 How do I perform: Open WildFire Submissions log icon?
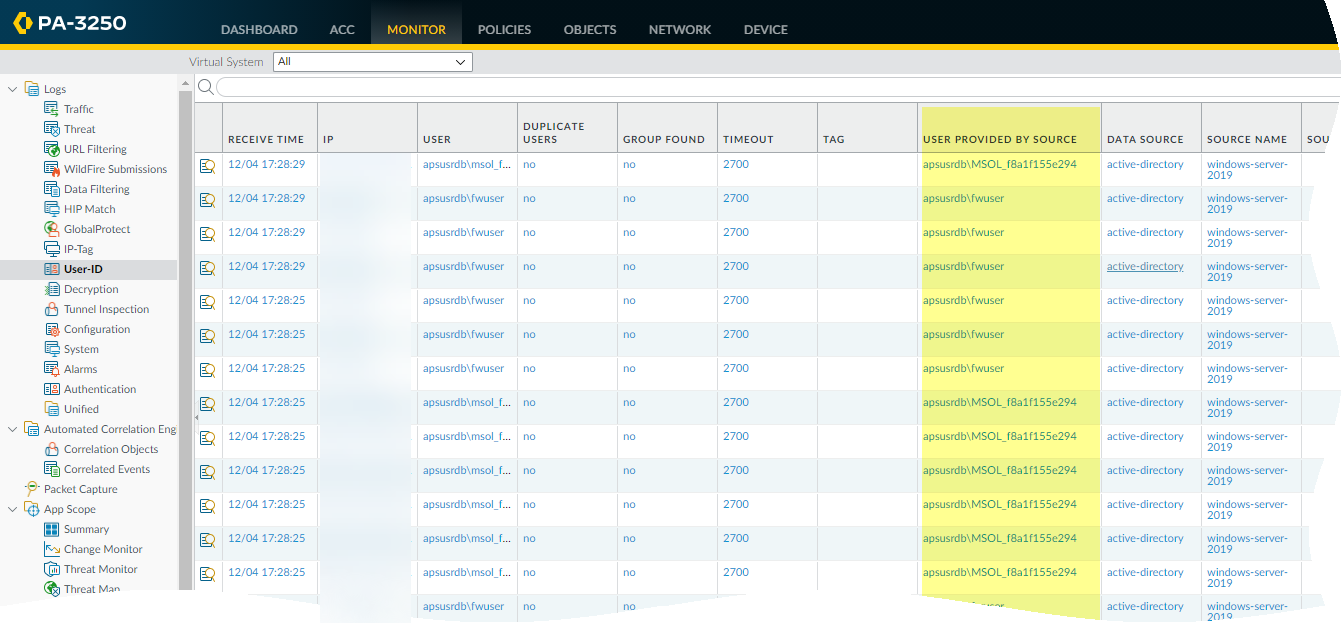(52, 169)
